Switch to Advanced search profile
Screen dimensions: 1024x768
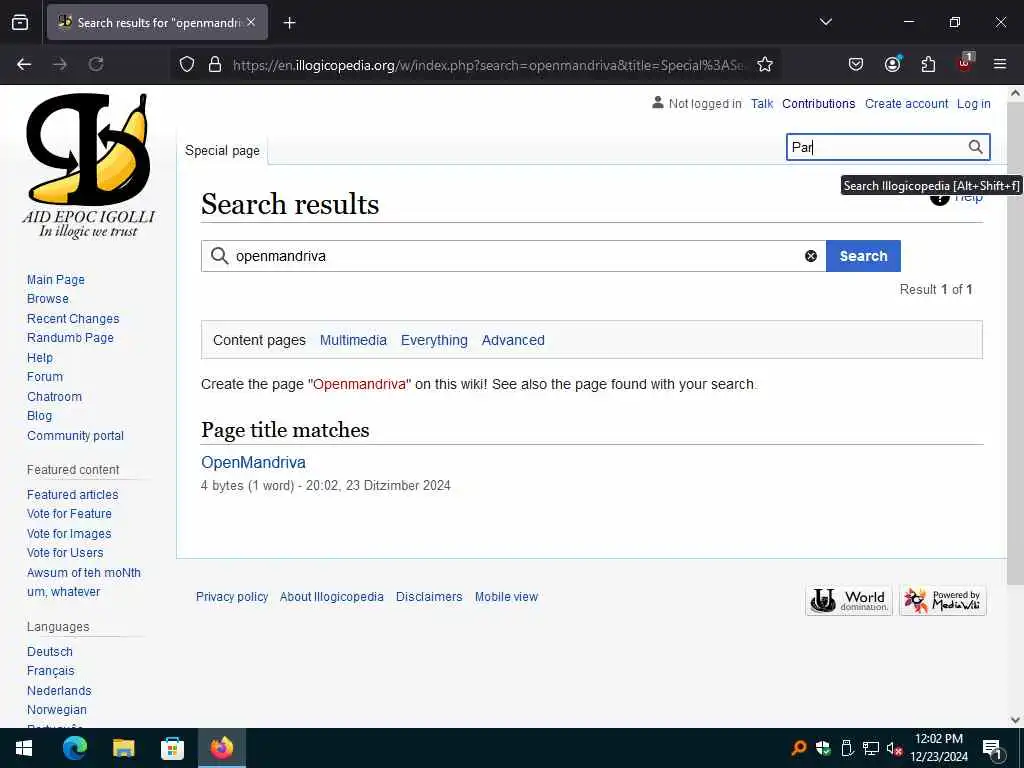513,340
